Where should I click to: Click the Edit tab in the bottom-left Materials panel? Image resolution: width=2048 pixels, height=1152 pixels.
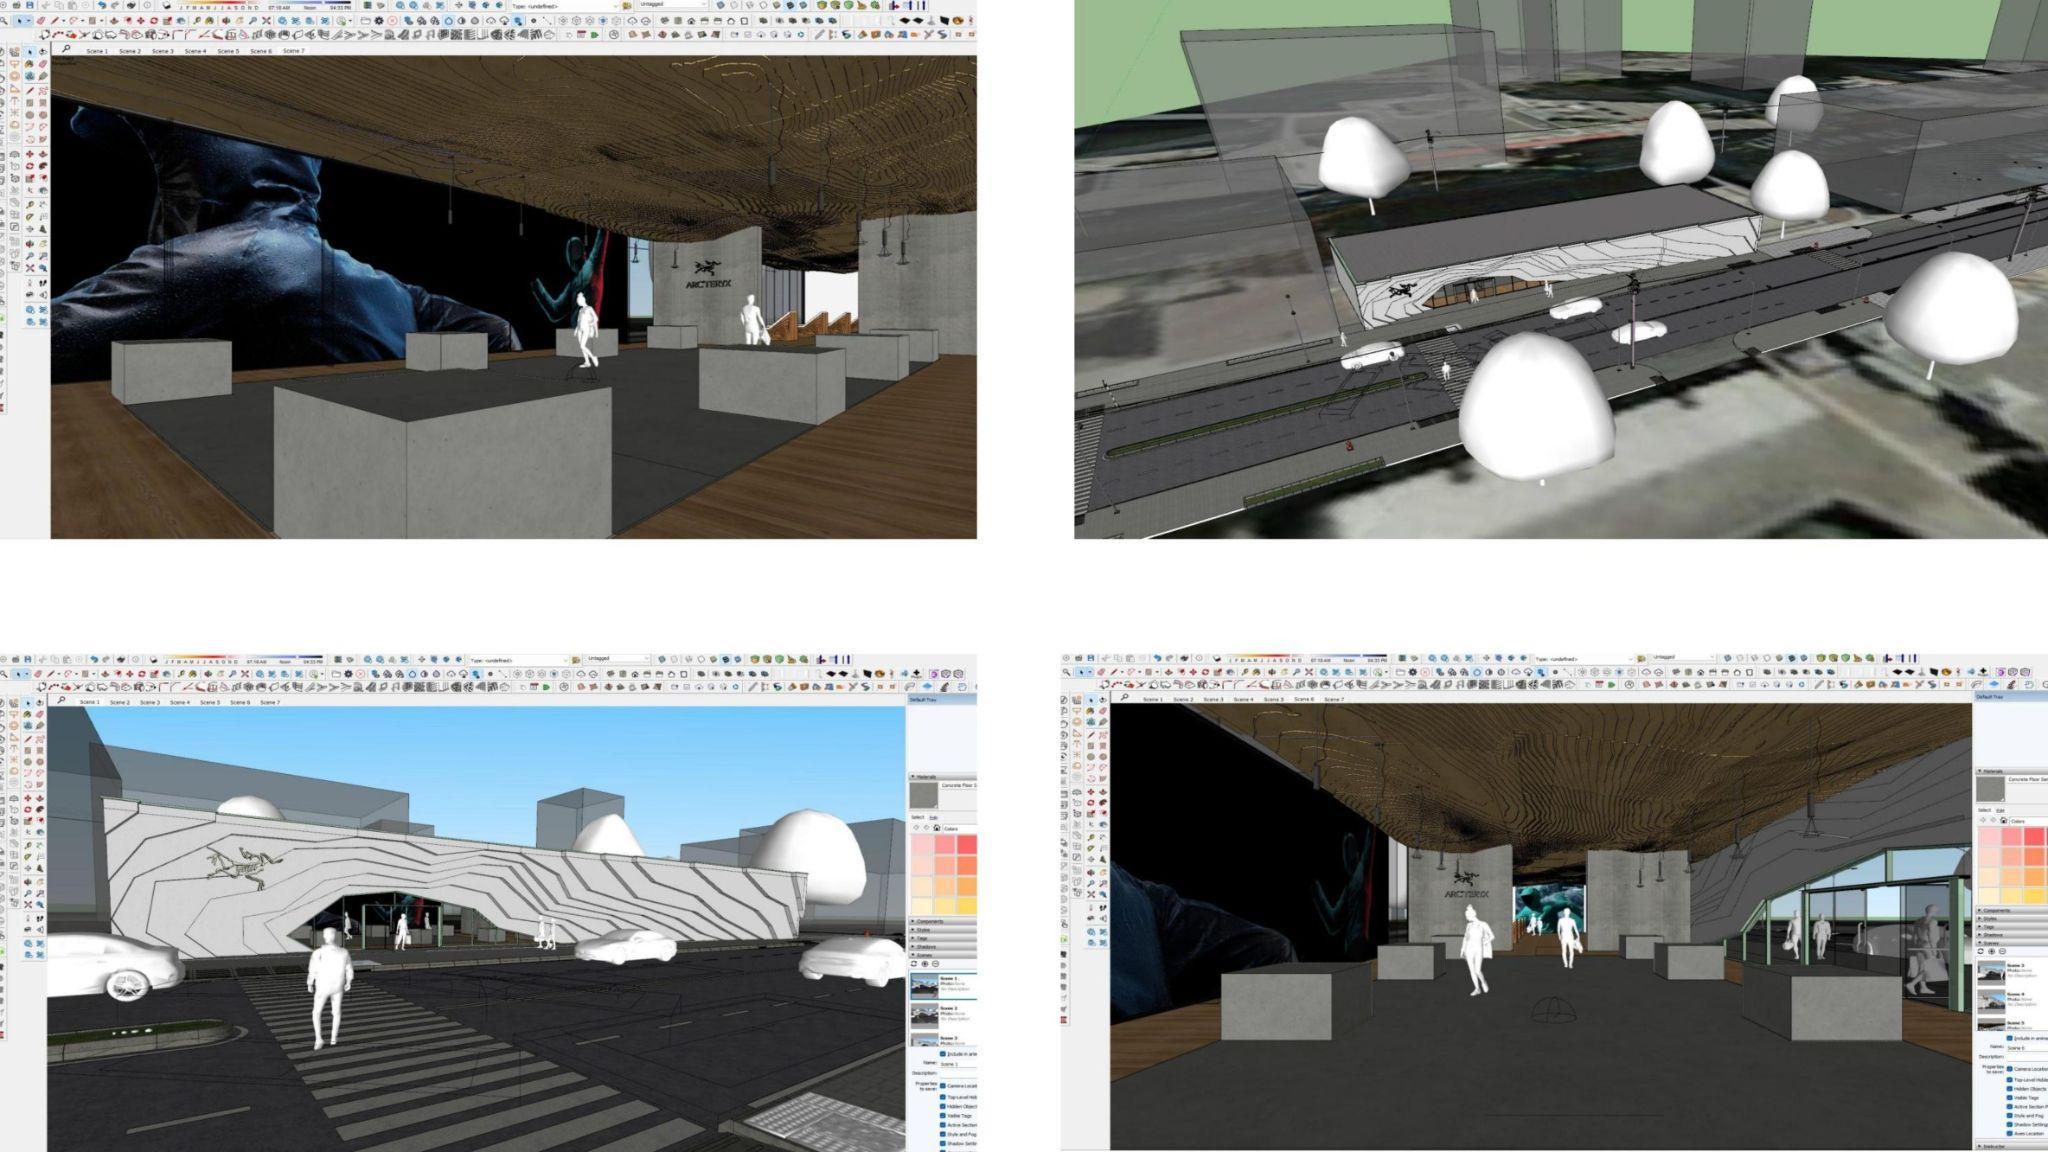[x=933, y=818]
